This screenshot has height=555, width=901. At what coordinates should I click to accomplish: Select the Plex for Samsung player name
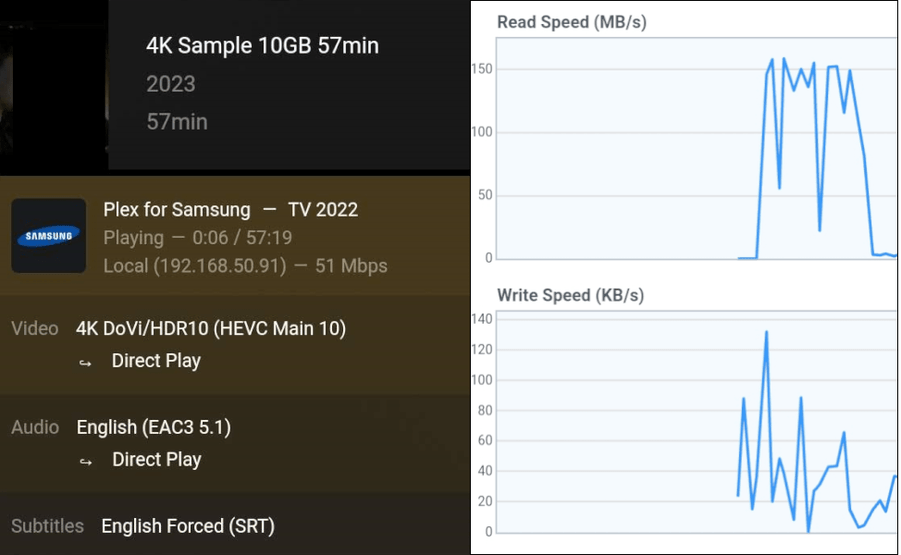177,210
